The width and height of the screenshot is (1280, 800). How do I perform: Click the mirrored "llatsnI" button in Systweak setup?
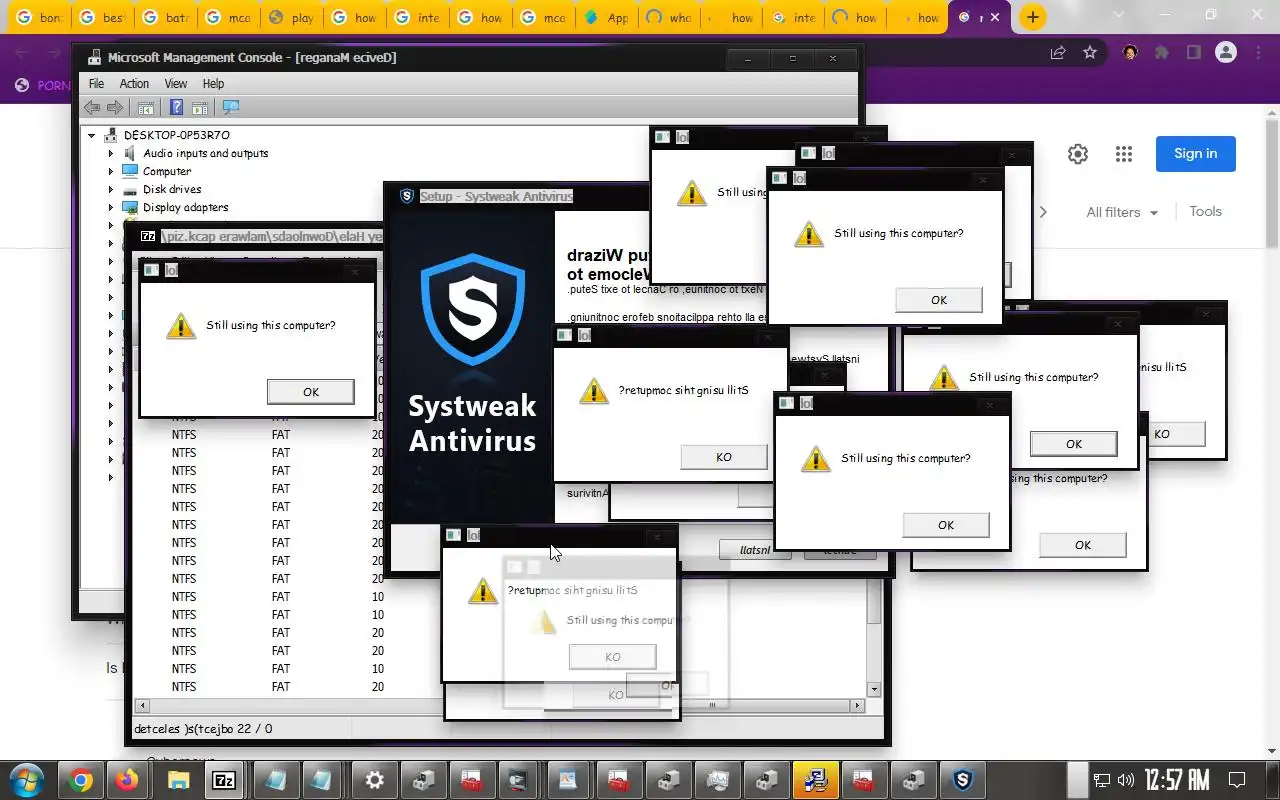pyautogui.click(x=755, y=550)
